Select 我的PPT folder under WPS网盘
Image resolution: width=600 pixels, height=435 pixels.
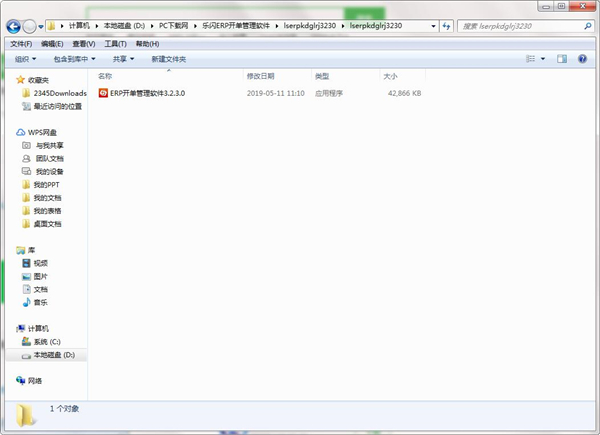point(46,185)
